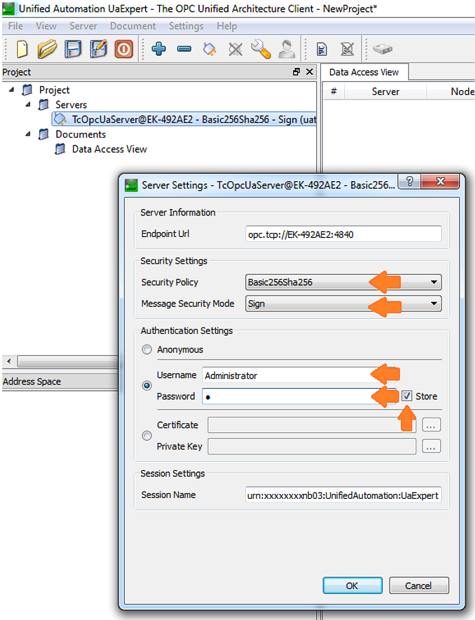Open the File menu

click(15, 26)
